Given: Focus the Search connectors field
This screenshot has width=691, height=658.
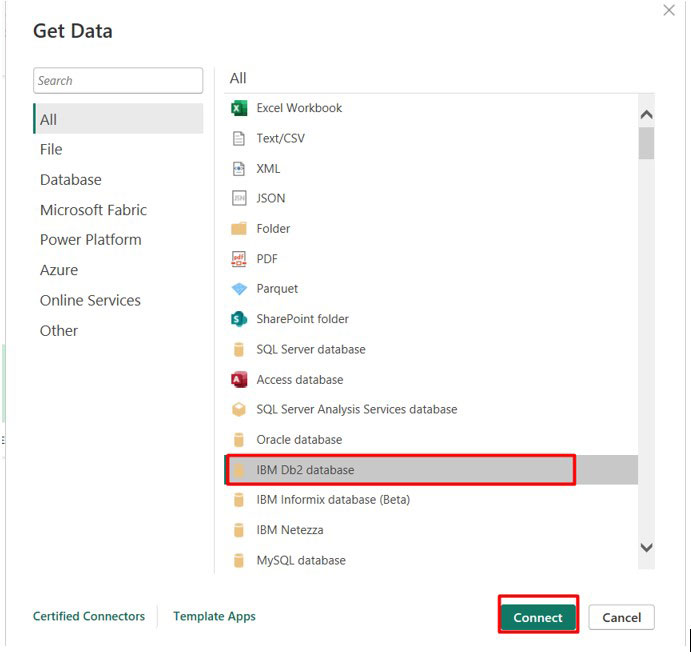Looking at the screenshot, I should pyautogui.click(x=118, y=81).
